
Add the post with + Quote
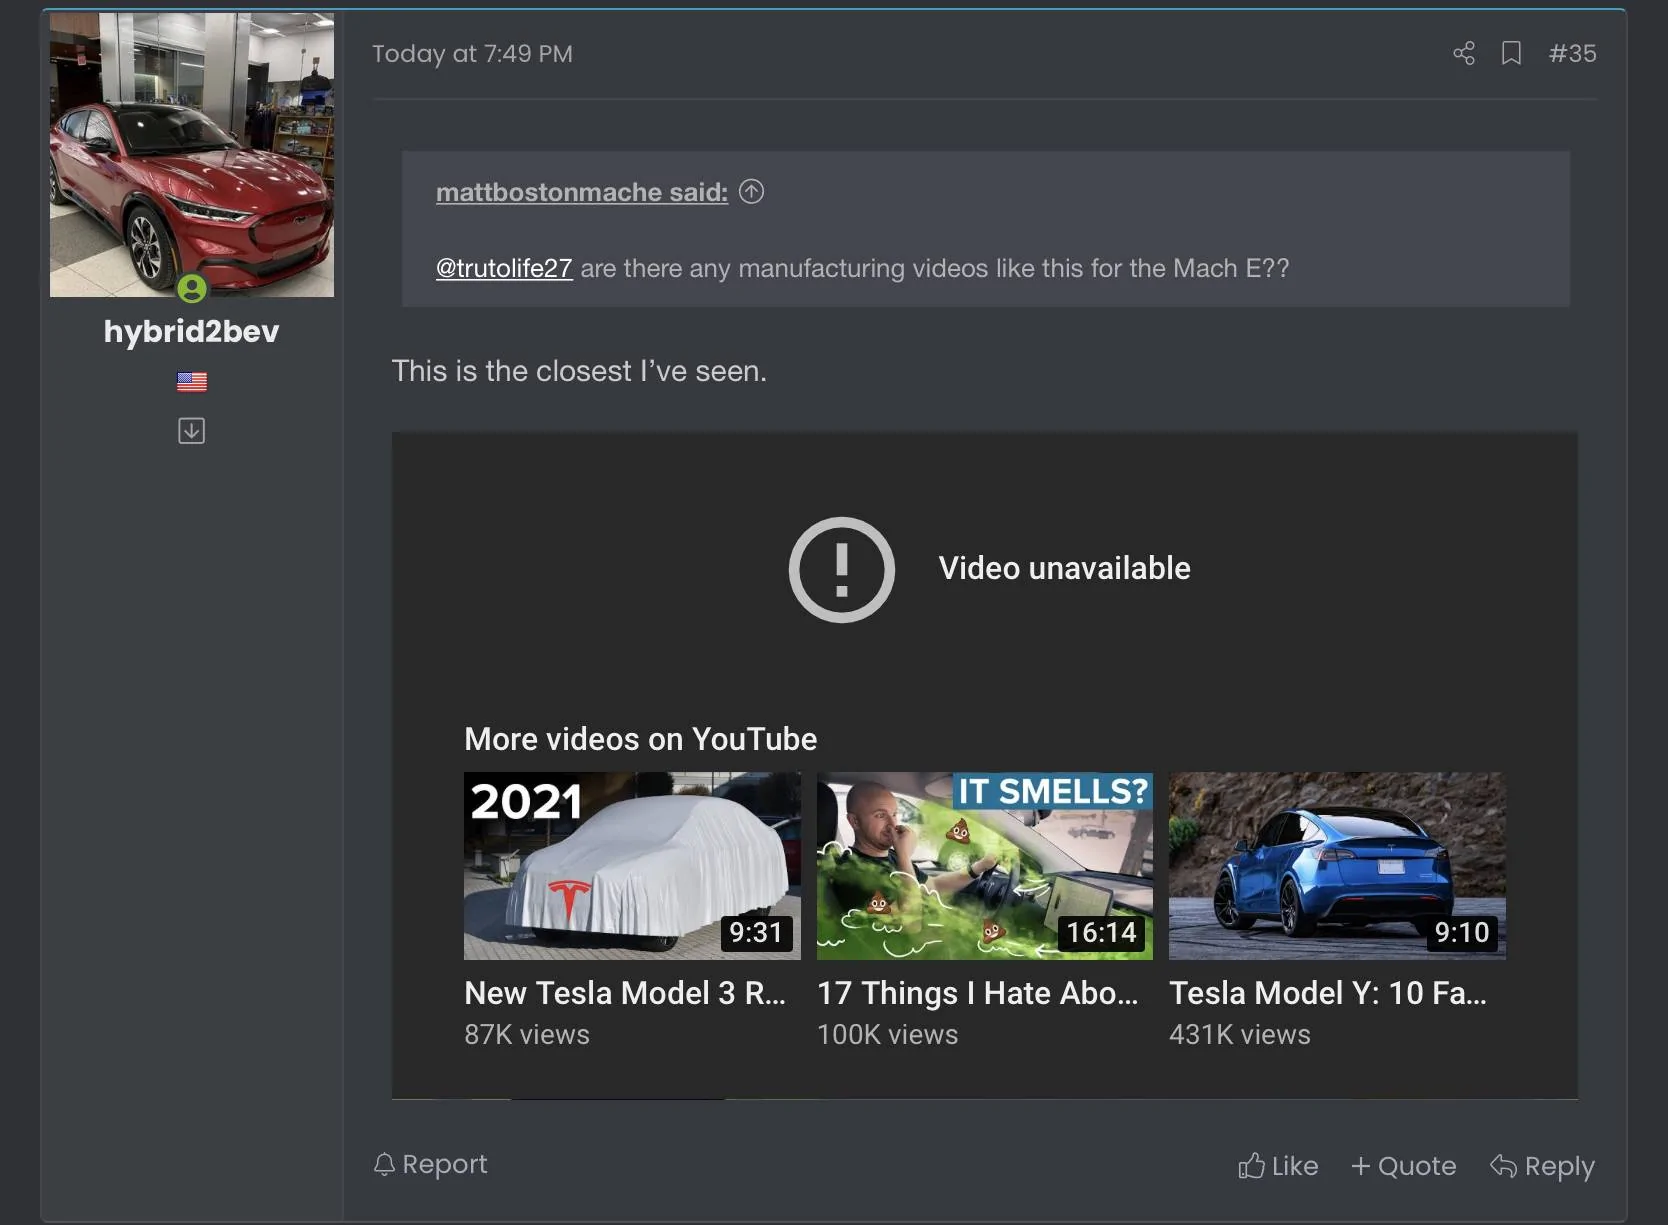point(1403,1166)
